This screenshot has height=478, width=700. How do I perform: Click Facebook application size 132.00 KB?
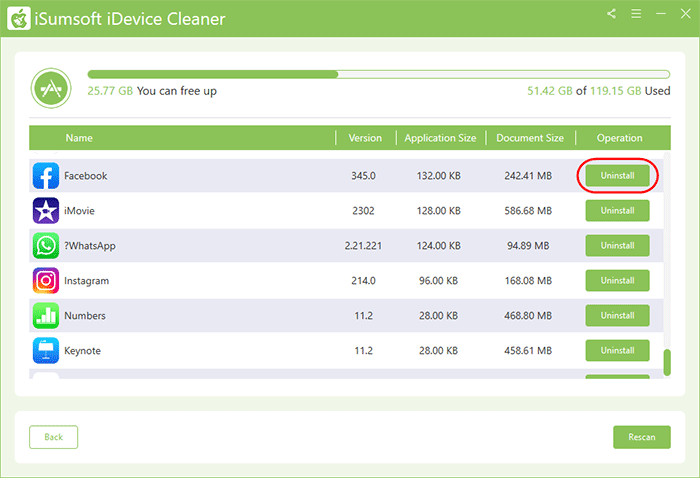(x=438, y=176)
